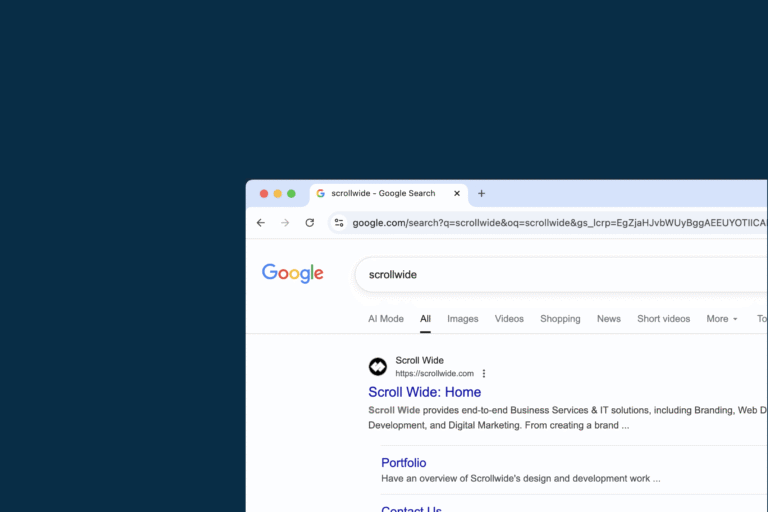Viewport: 768px width, 512px height.
Task: Open the Portfolio sitelink
Action: point(403,462)
